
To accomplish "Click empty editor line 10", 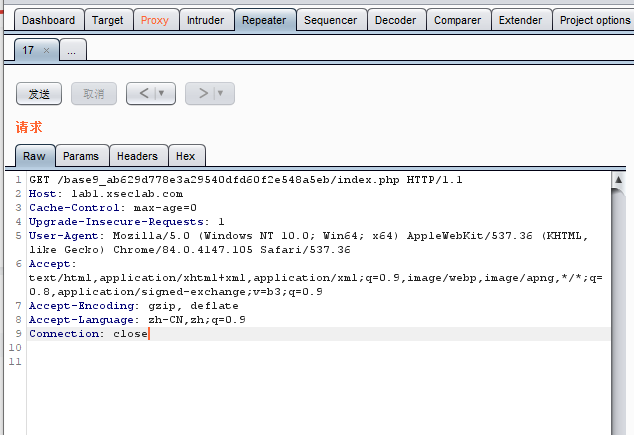I will click(x=319, y=348).
